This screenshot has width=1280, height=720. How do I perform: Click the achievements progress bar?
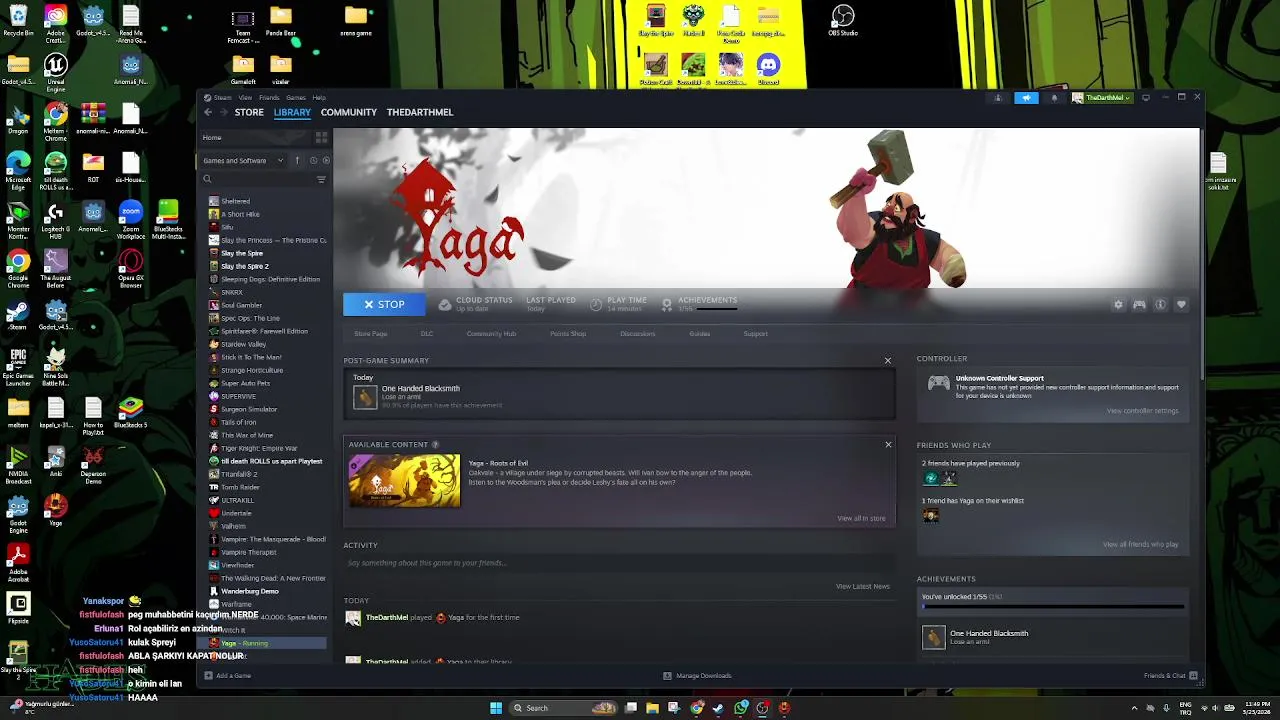[x=1053, y=606]
